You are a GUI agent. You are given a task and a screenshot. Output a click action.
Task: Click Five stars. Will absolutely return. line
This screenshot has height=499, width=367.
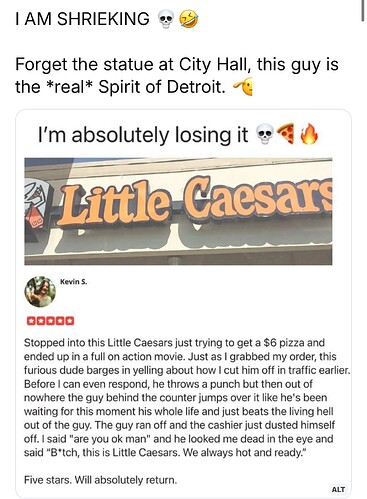(x=100, y=480)
